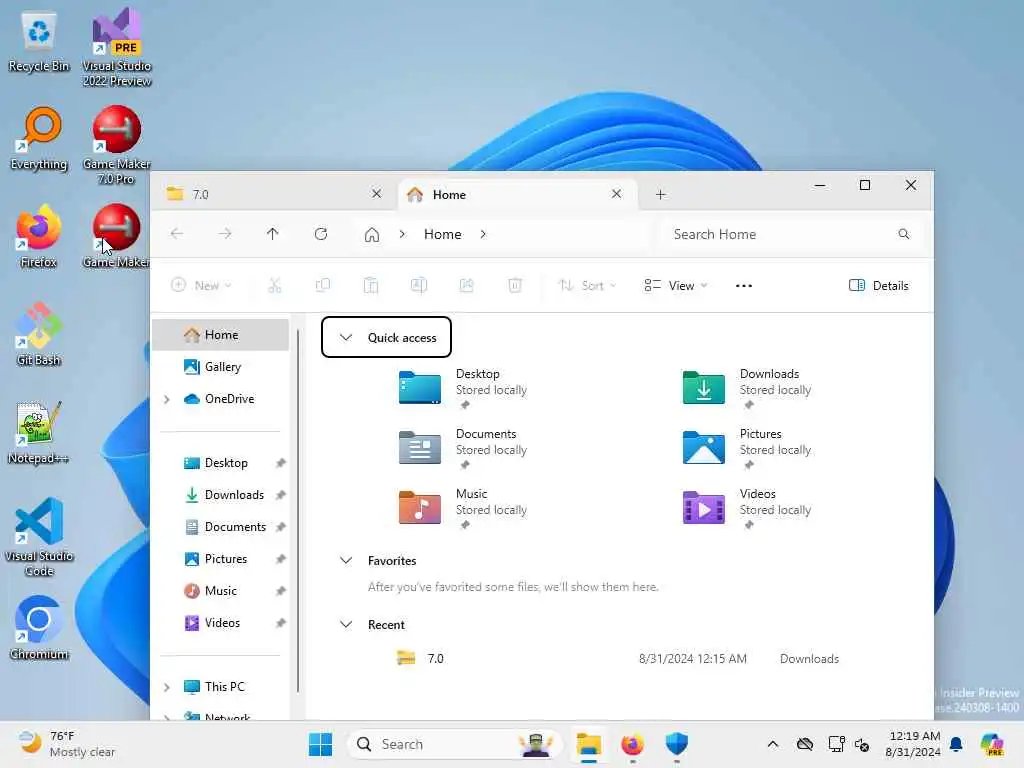Screen dimensions: 1024x768
Task: Go back with the back arrow
Action: pos(176,234)
